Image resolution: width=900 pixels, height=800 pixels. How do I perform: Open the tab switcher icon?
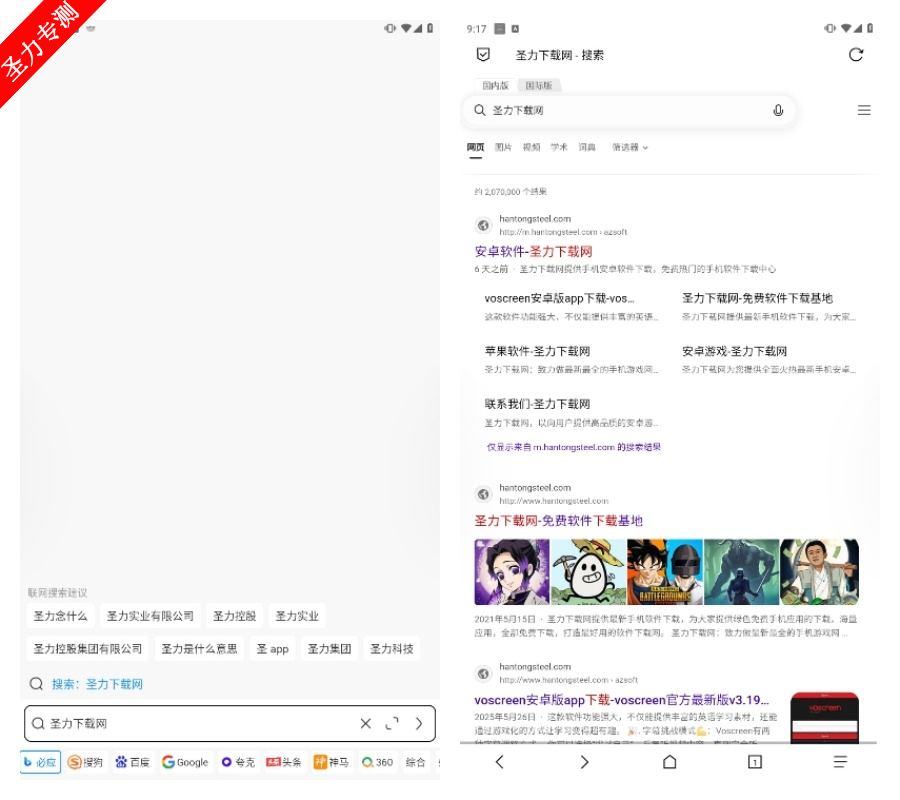pyautogui.click(x=755, y=762)
